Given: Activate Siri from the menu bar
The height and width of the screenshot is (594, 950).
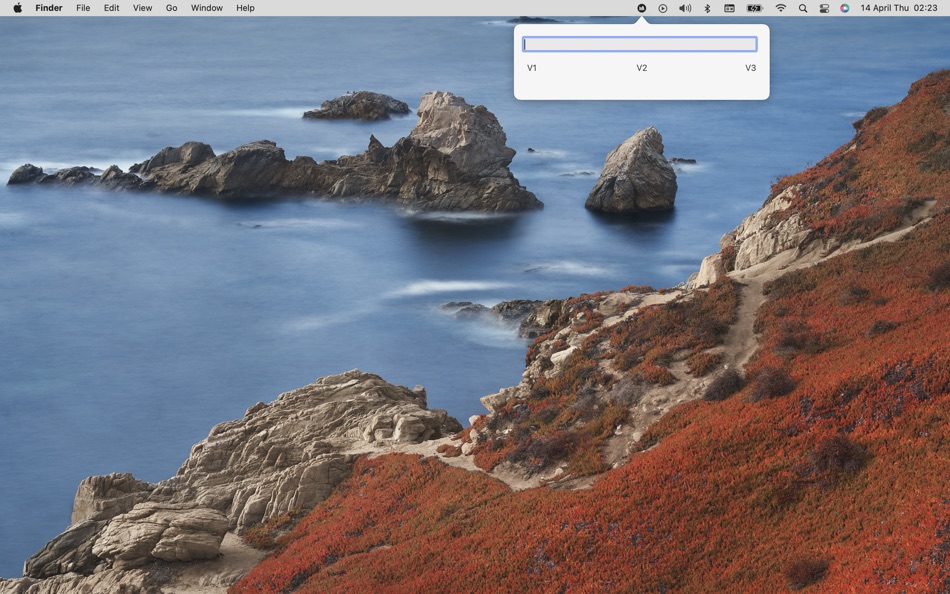Looking at the screenshot, I should point(845,8).
